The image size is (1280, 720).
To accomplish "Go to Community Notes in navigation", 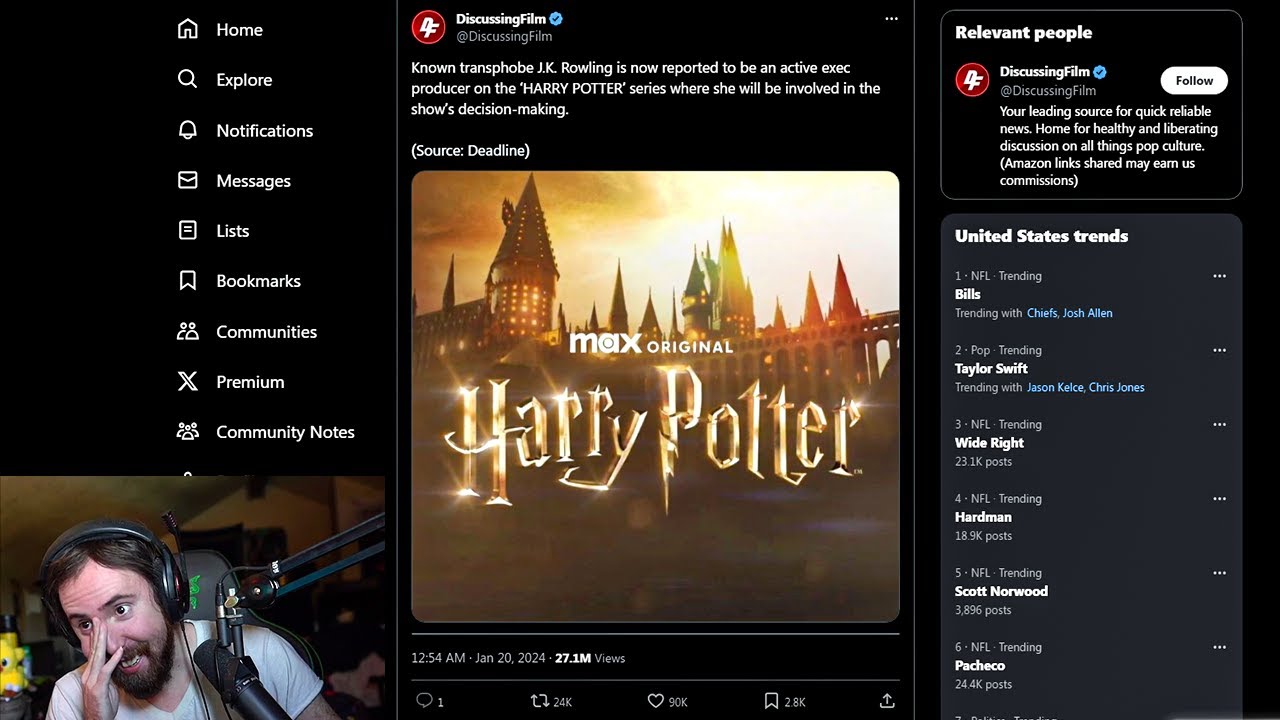I will [285, 432].
